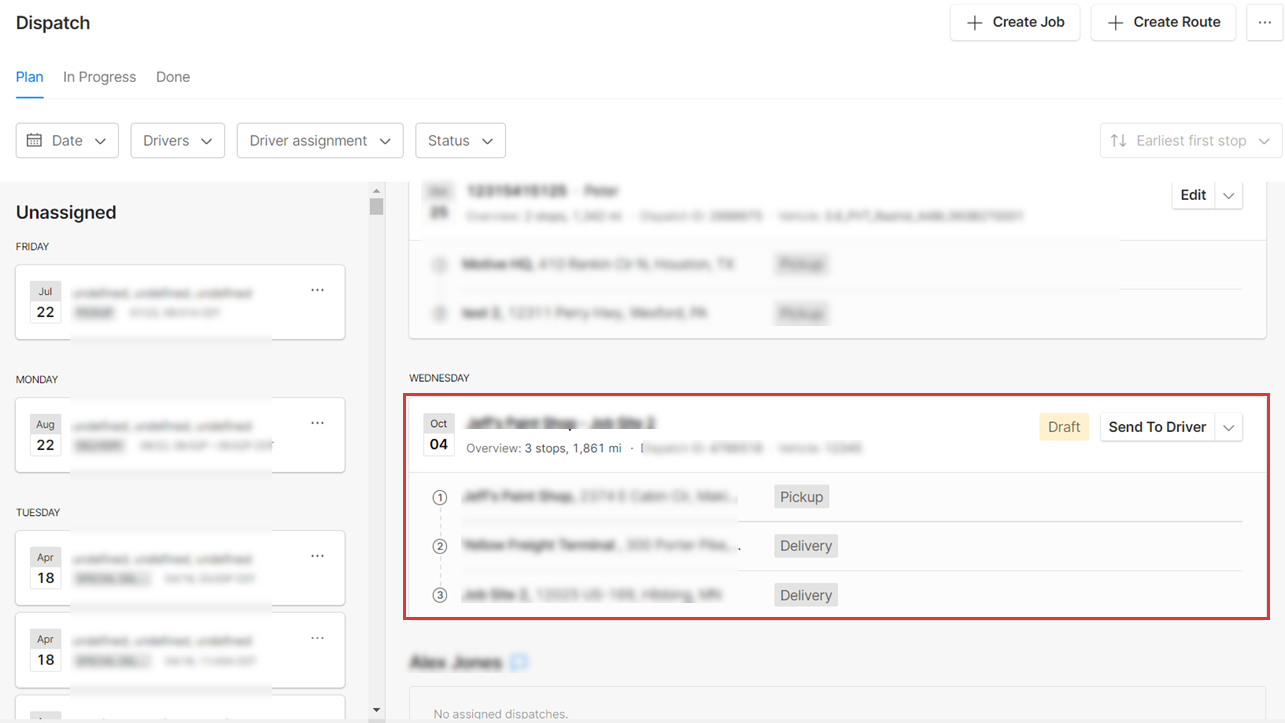Viewport: 1285px width, 723px height.
Task: Expand the chevron next to Send To Driver
Action: pos(1229,427)
